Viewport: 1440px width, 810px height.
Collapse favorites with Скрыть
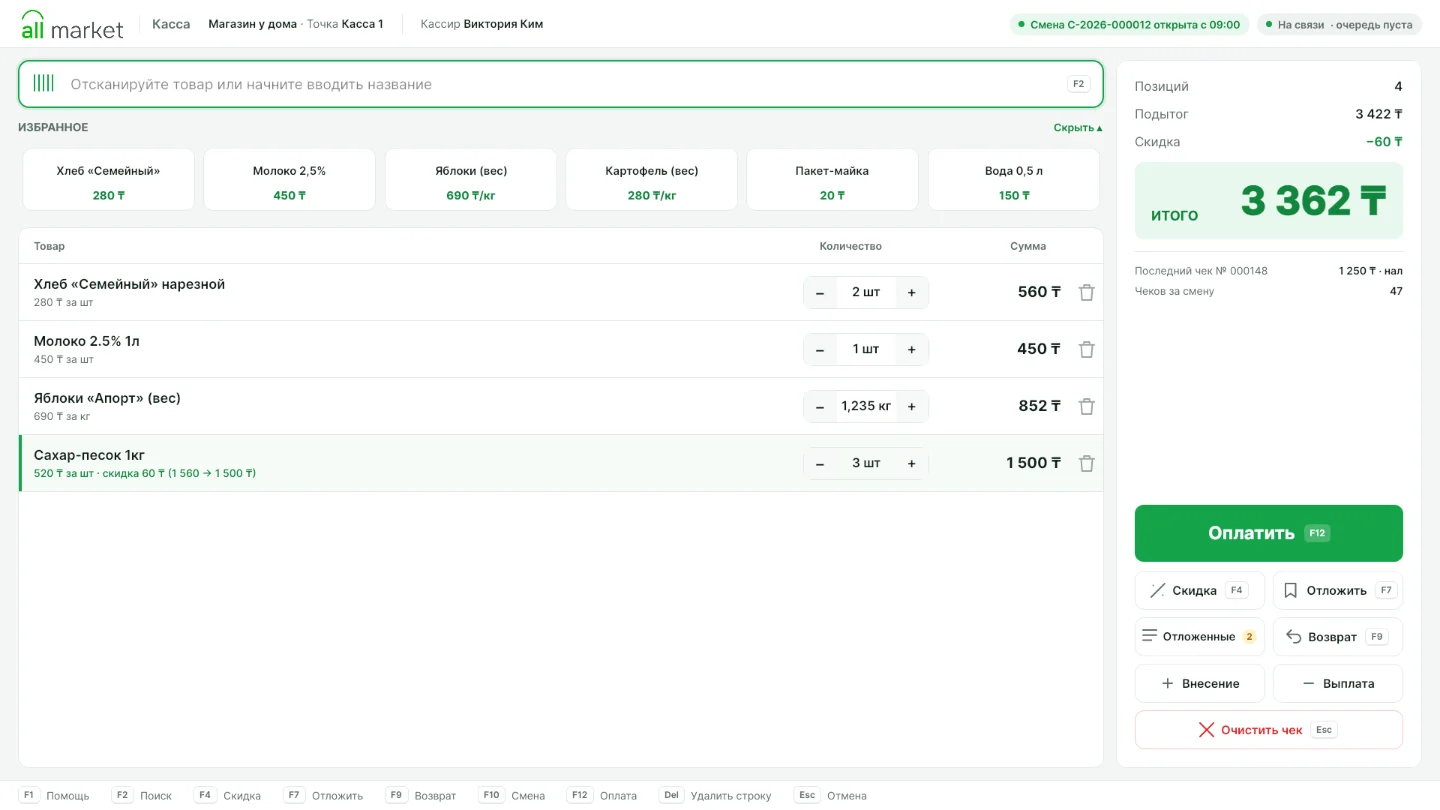coord(1077,128)
